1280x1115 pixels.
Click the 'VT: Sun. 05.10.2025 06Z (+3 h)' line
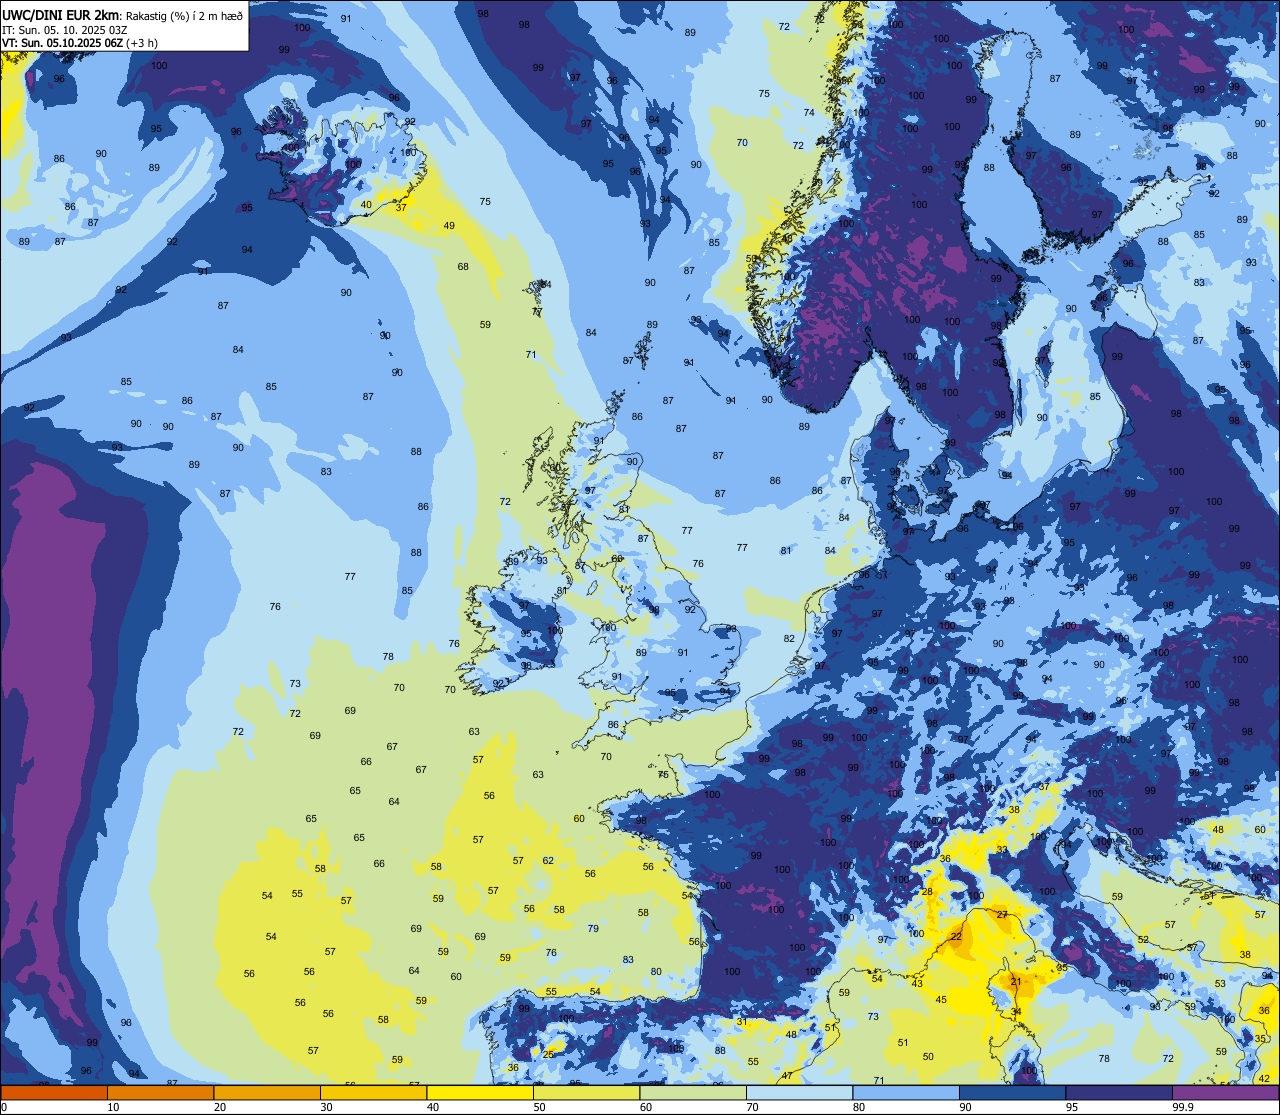tap(80, 43)
